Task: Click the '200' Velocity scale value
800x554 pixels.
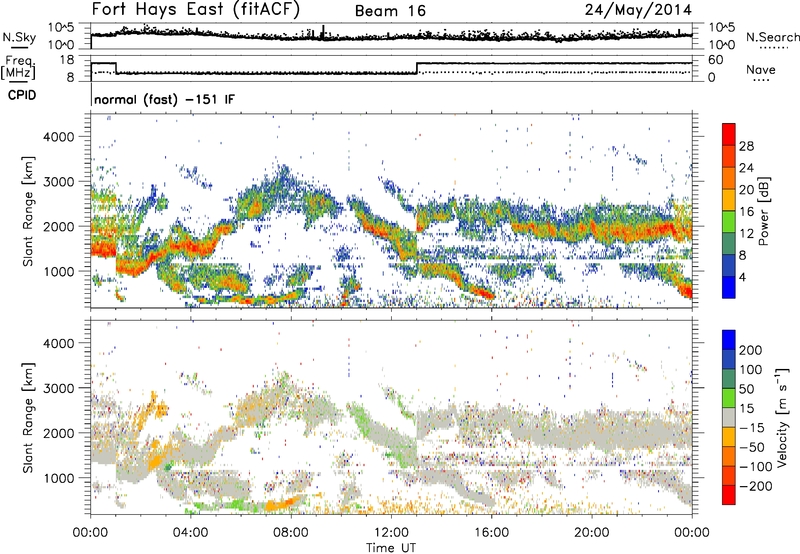Action: click(x=751, y=350)
